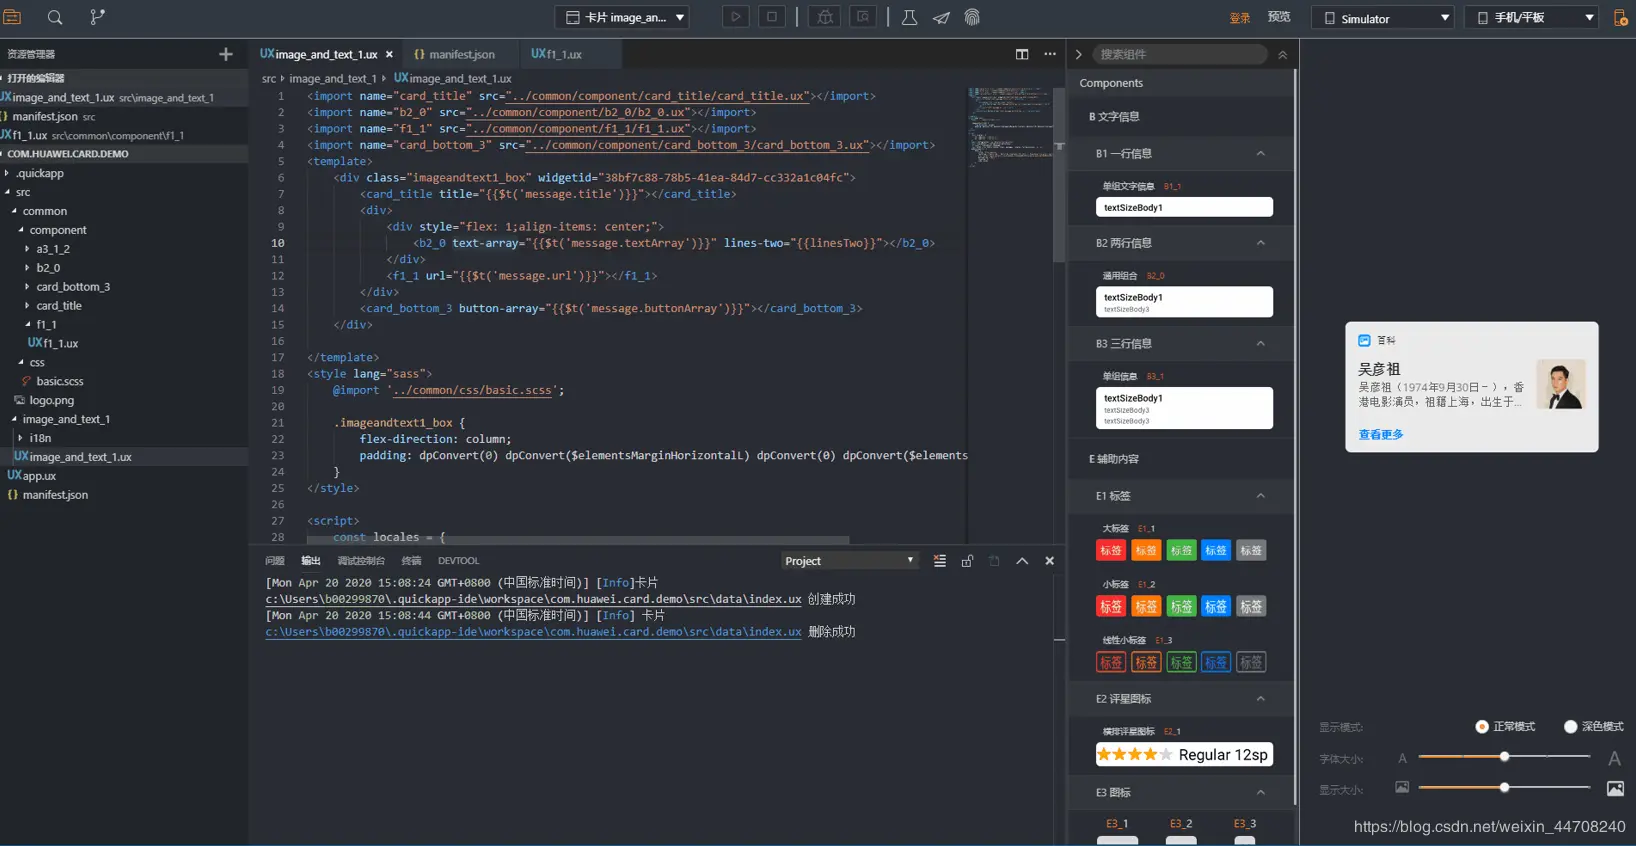Image resolution: width=1636 pixels, height=846 pixels.
Task: Clear output using the list-clear icon
Action: [940, 561]
